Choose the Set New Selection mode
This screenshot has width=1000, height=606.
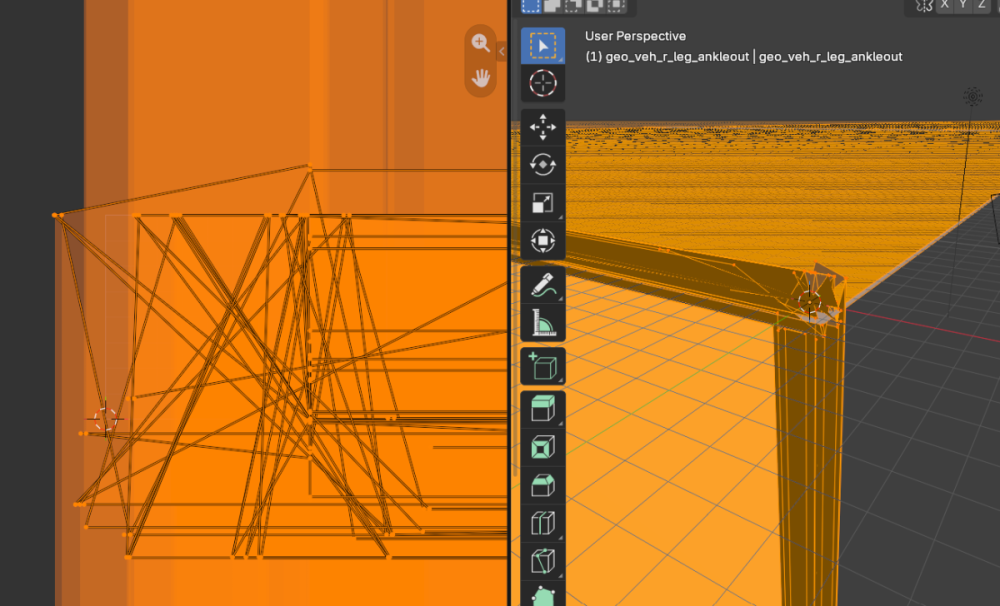click(x=531, y=6)
